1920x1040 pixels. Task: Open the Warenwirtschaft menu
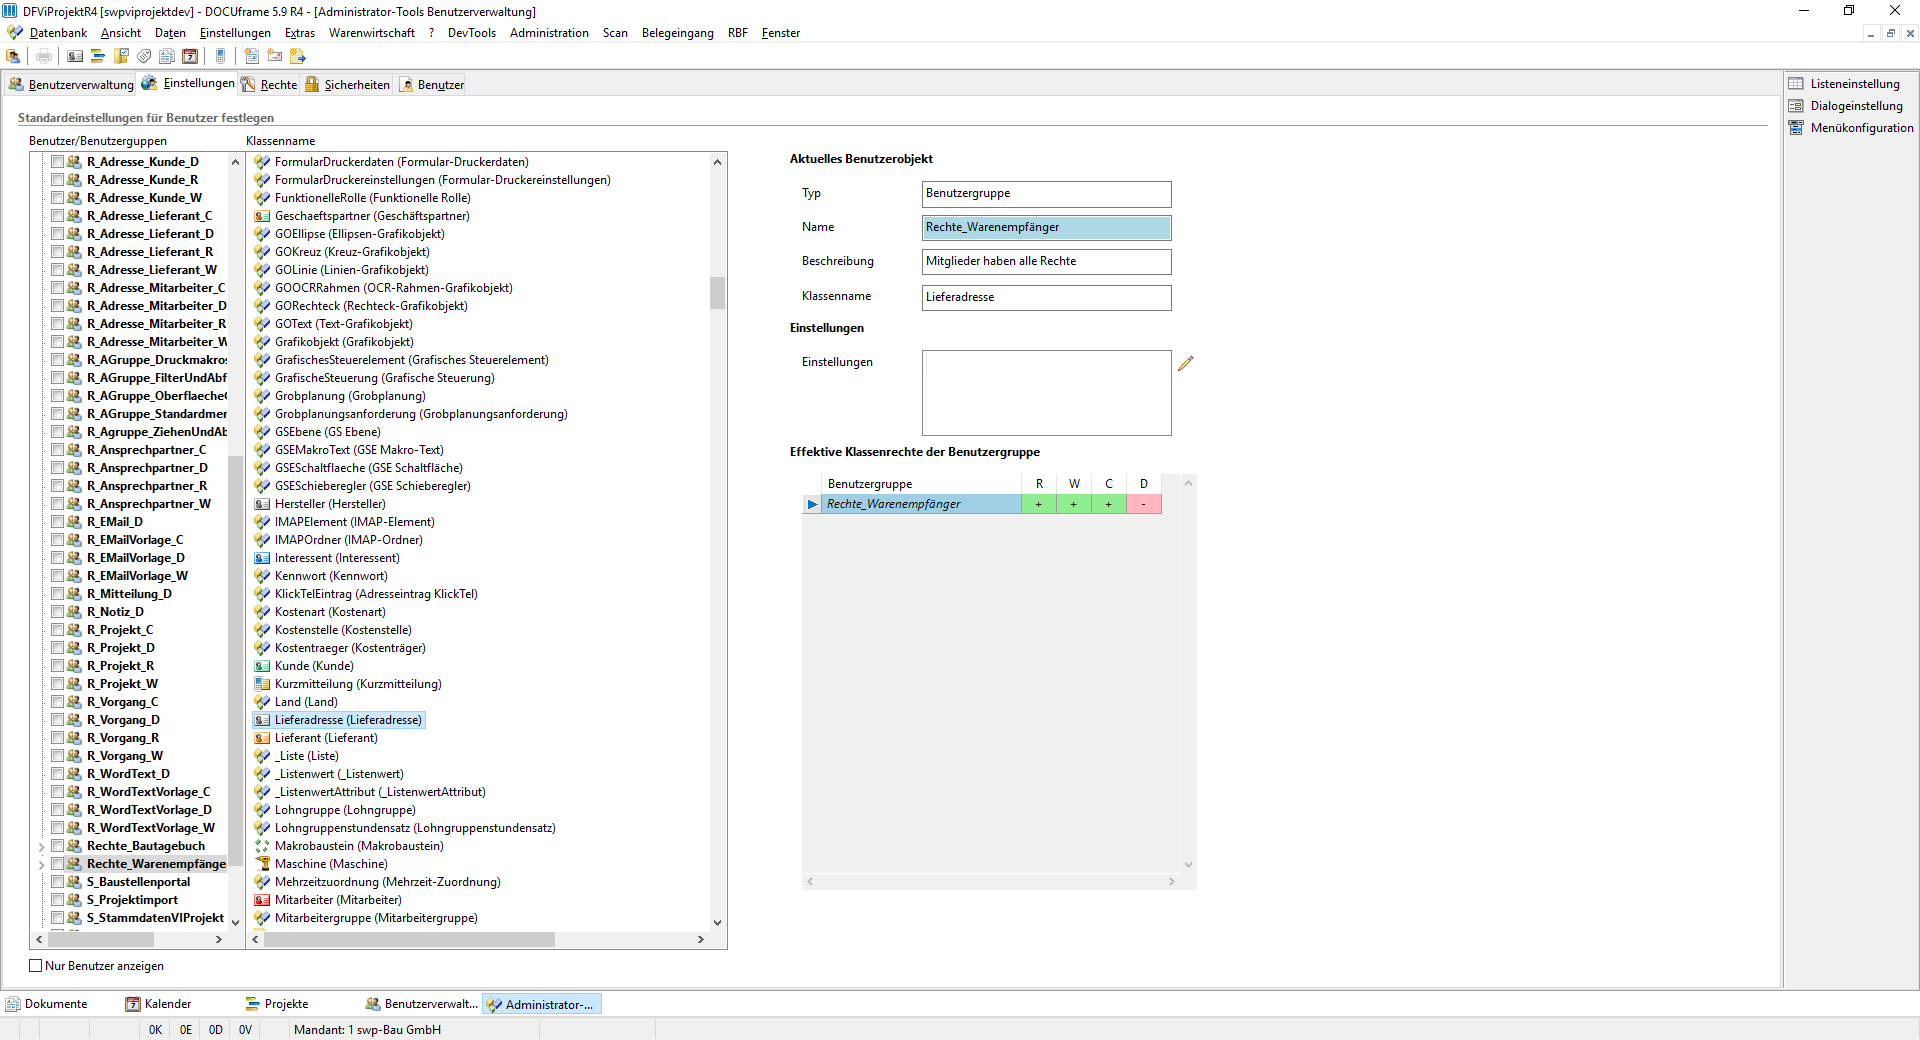click(372, 33)
